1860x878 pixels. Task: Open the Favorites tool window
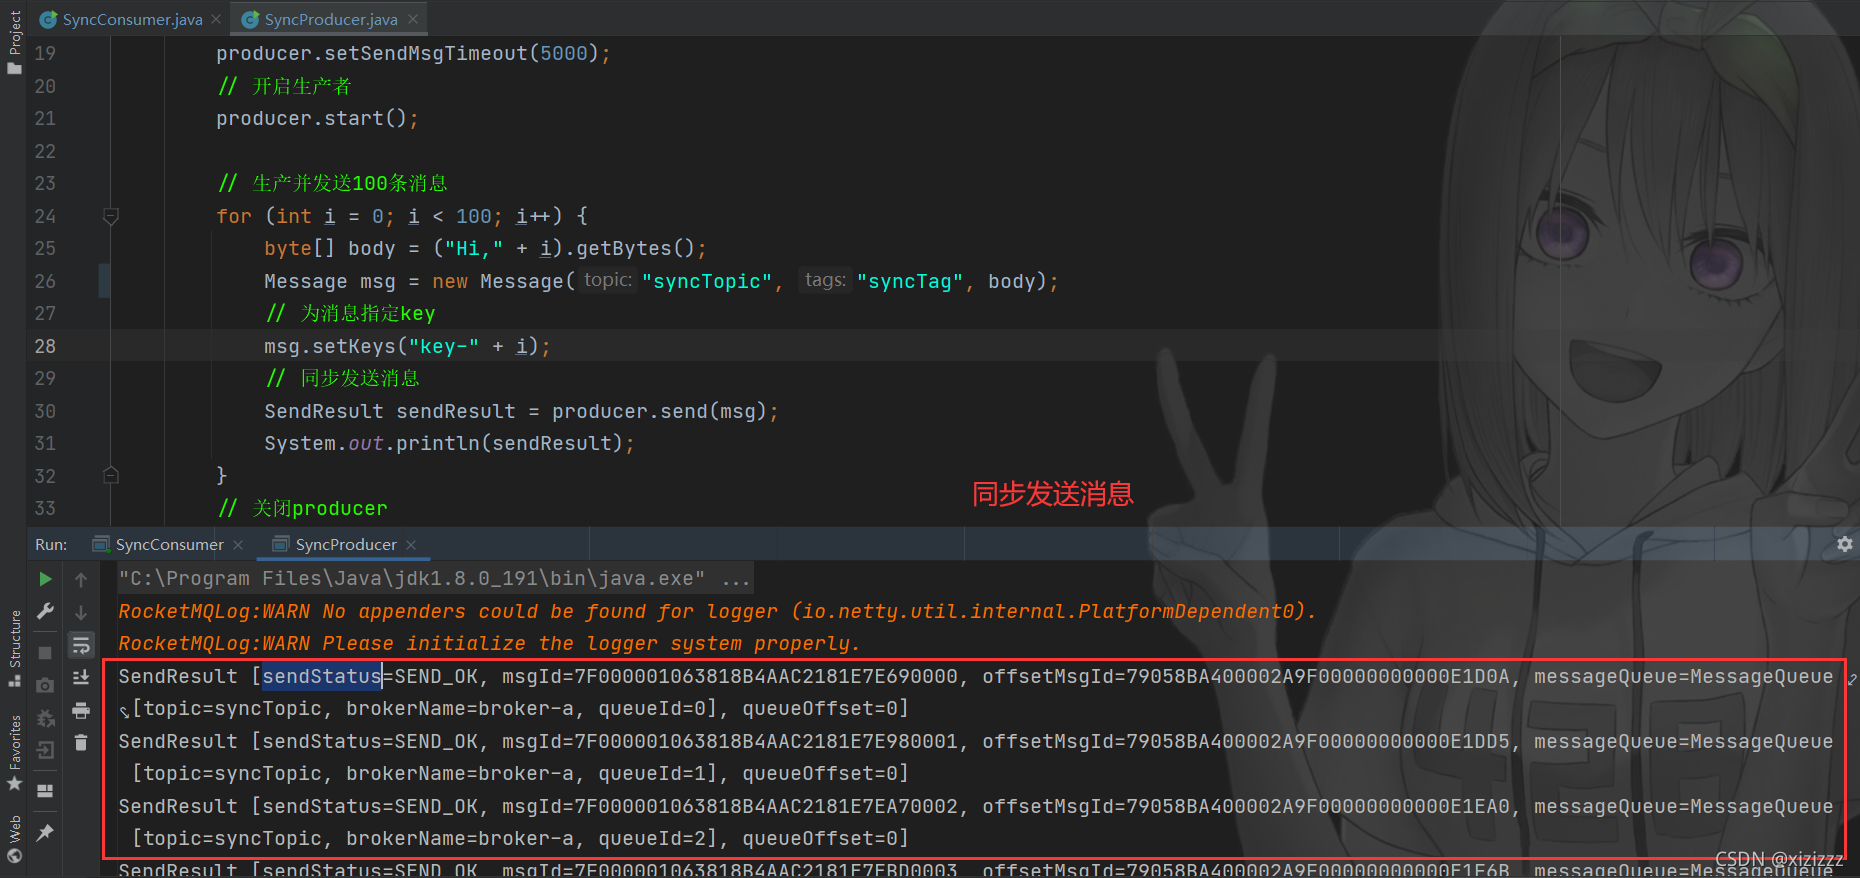(x=14, y=752)
